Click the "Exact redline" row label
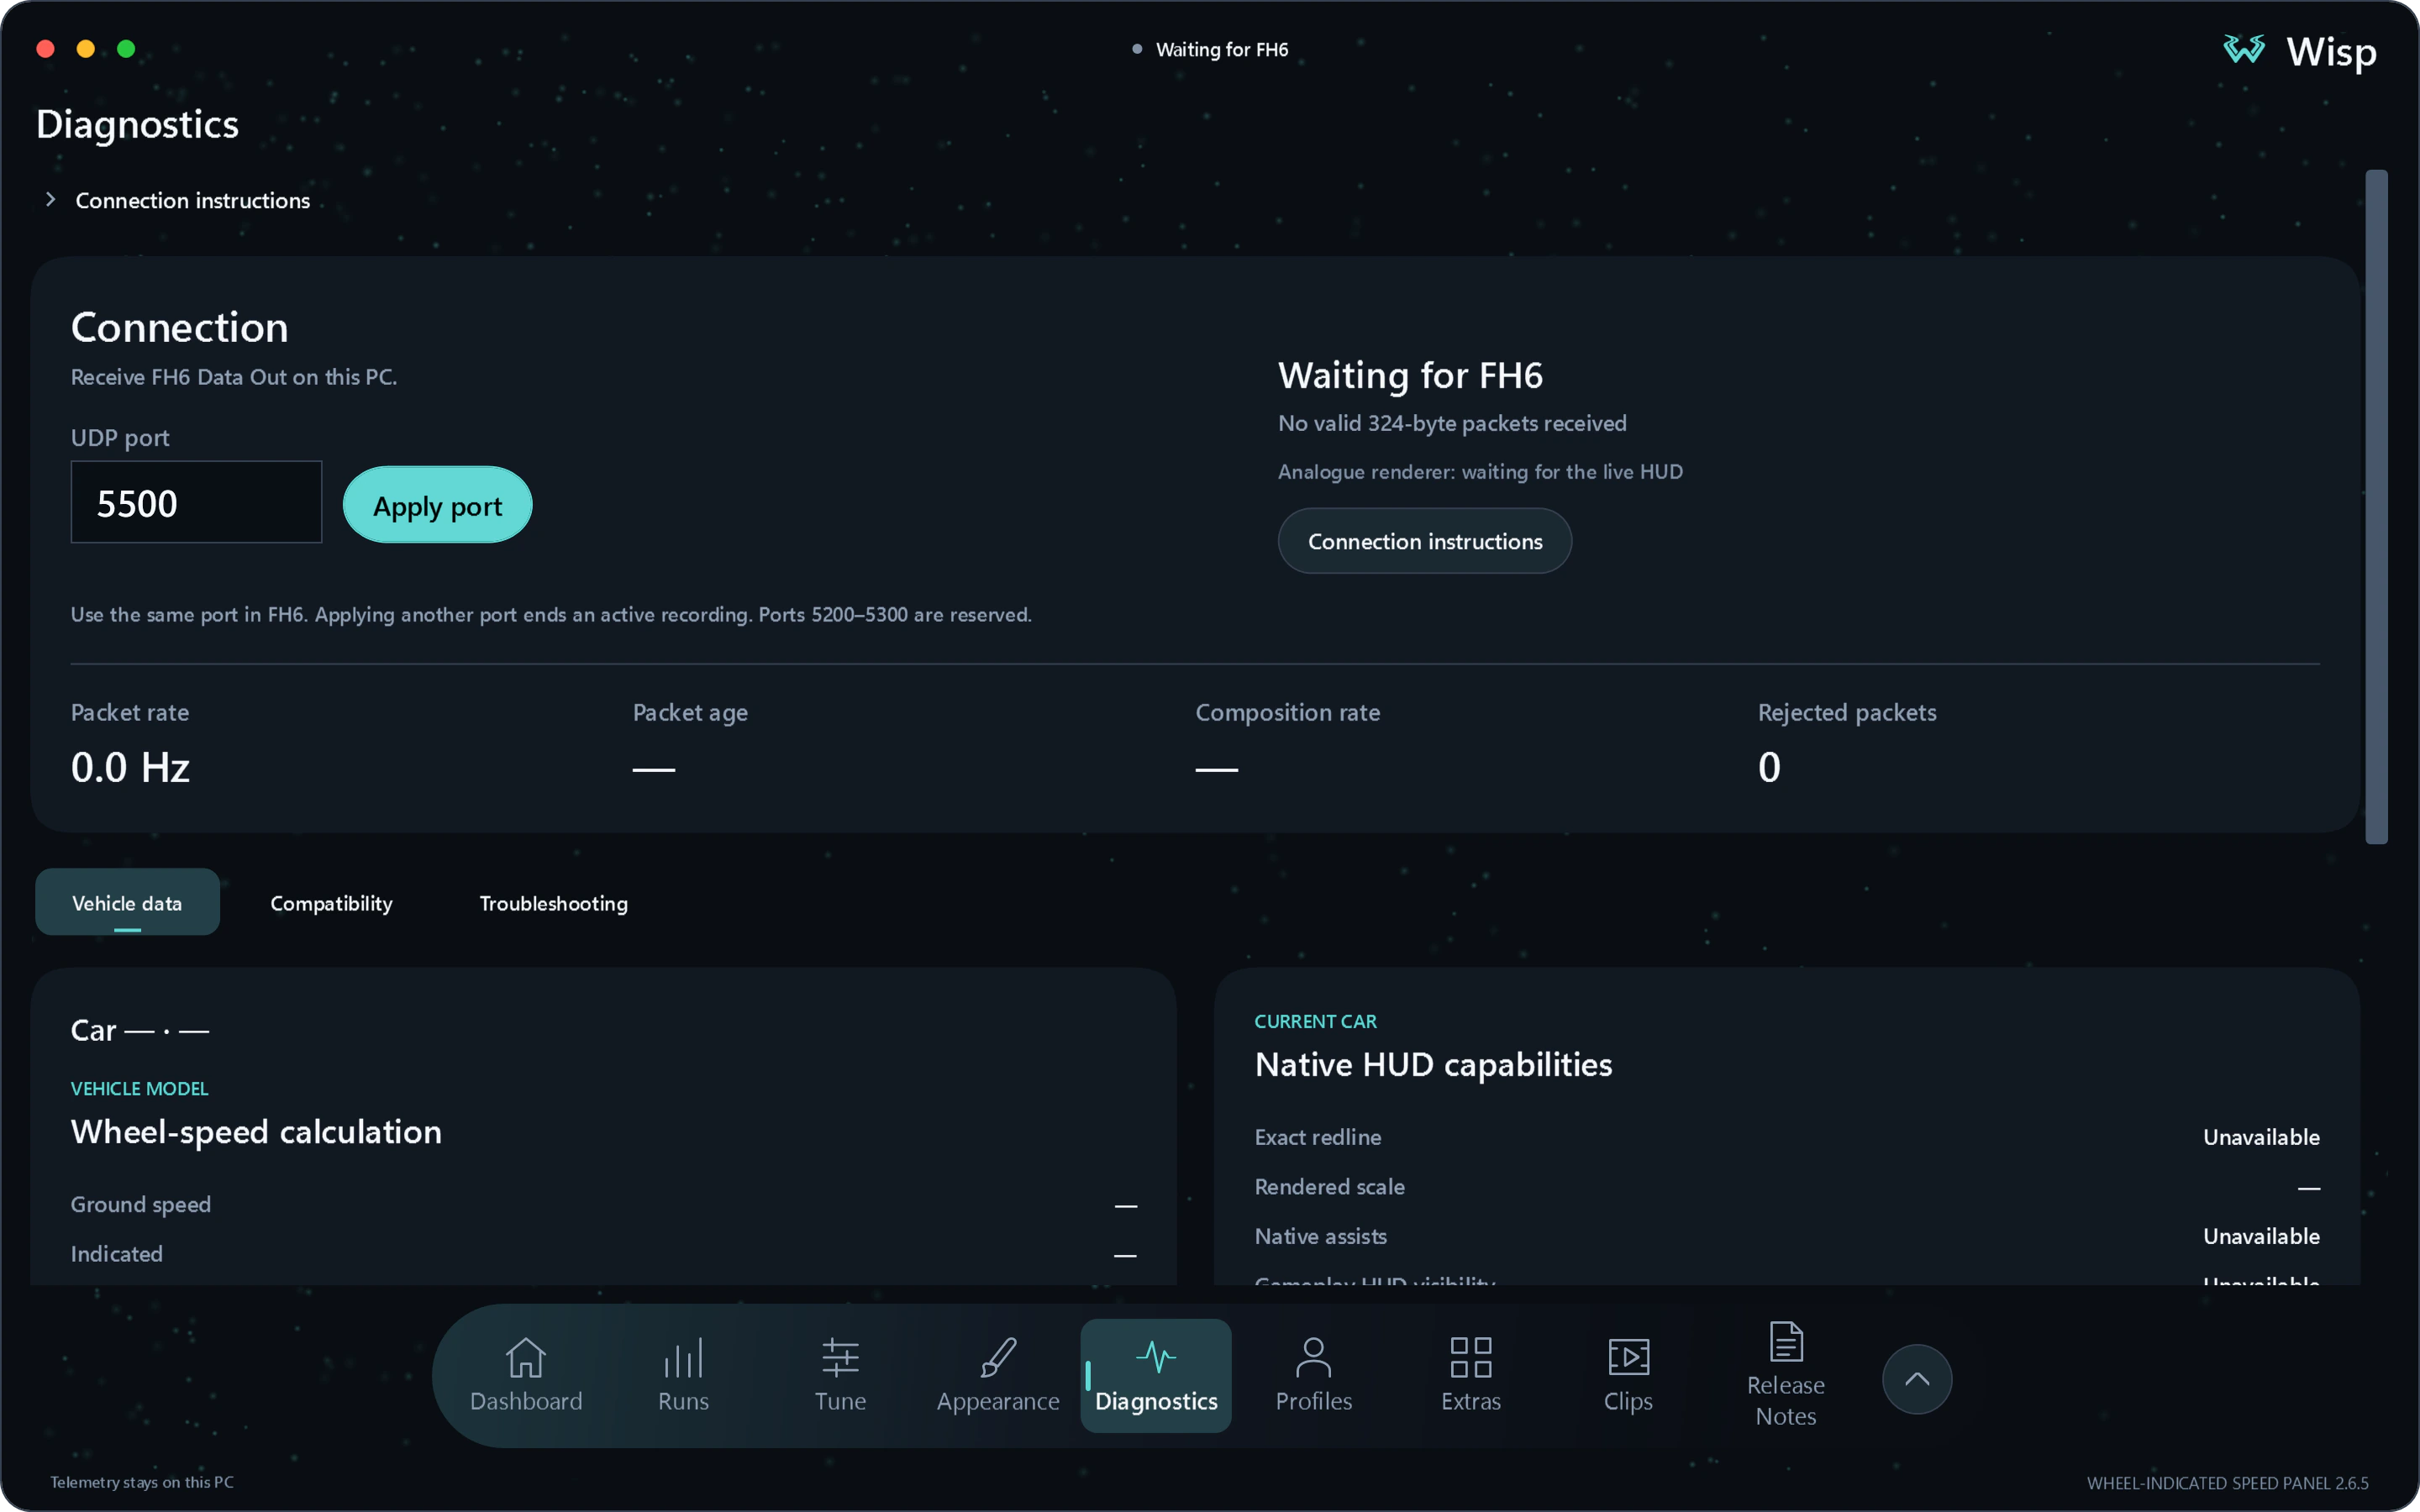2420x1512 pixels. [1317, 1137]
